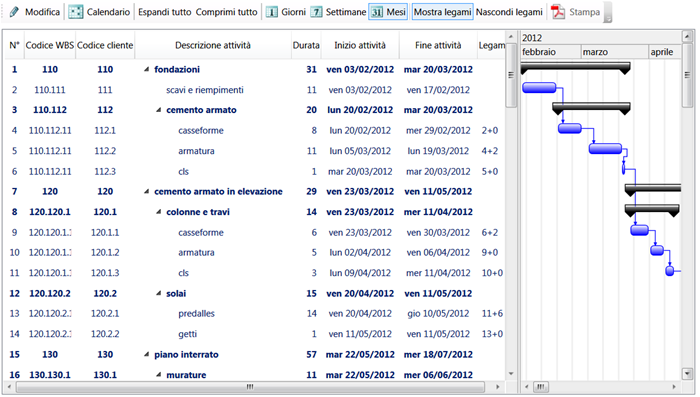Click the Durata column header
This screenshot has height=397, width=700.
[x=306, y=45]
